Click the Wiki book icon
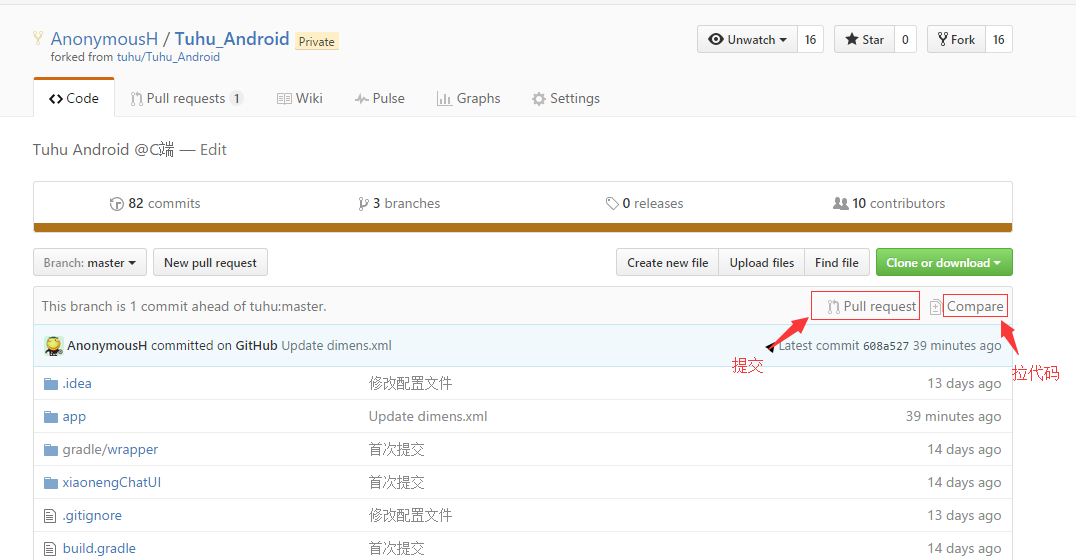 [284, 99]
